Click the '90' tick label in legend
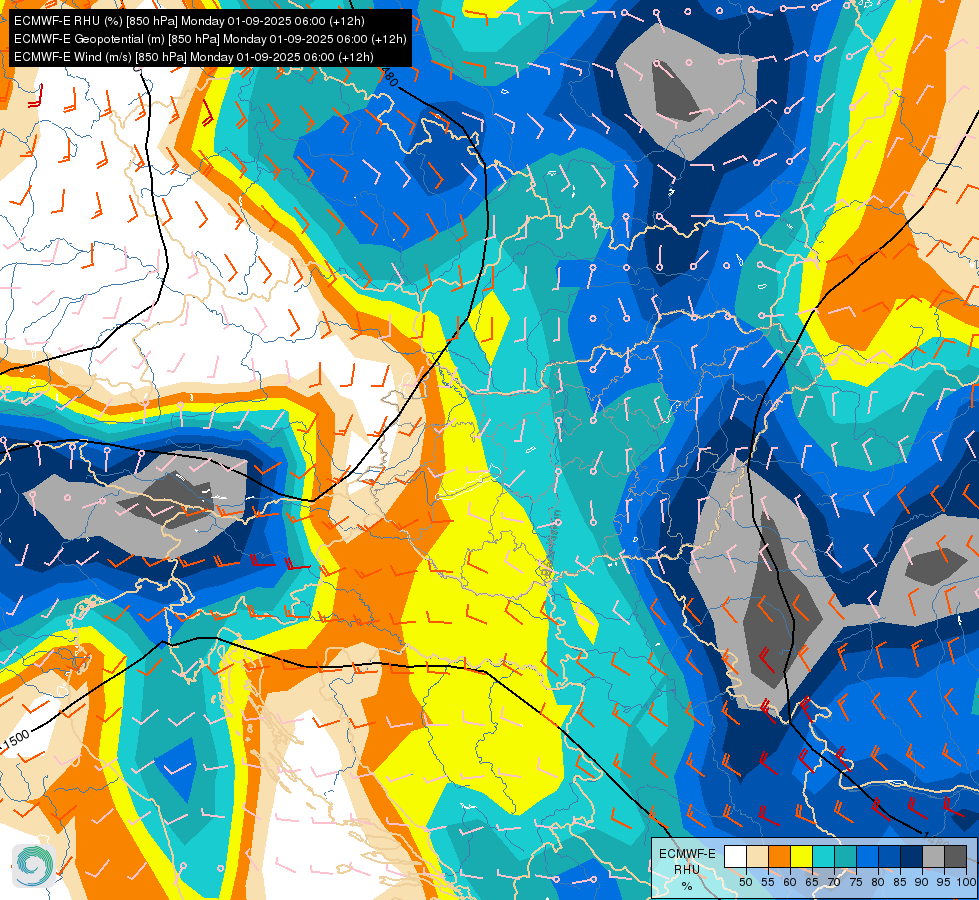Image resolution: width=979 pixels, height=900 pixels. point(922,883)
